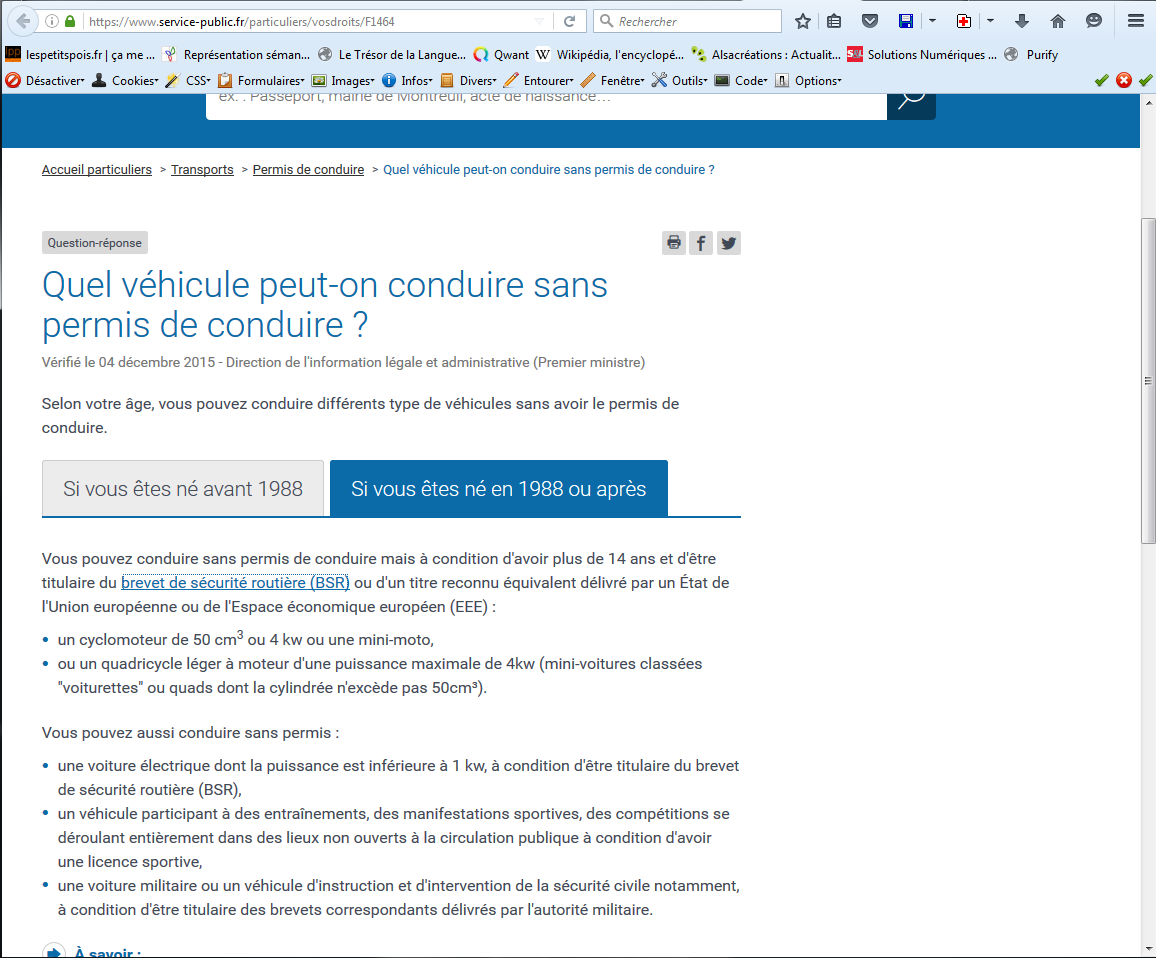Open the Désactiver menu in Web Developer toolbar
Screen dimensions: 1156x958
point(45,80)
